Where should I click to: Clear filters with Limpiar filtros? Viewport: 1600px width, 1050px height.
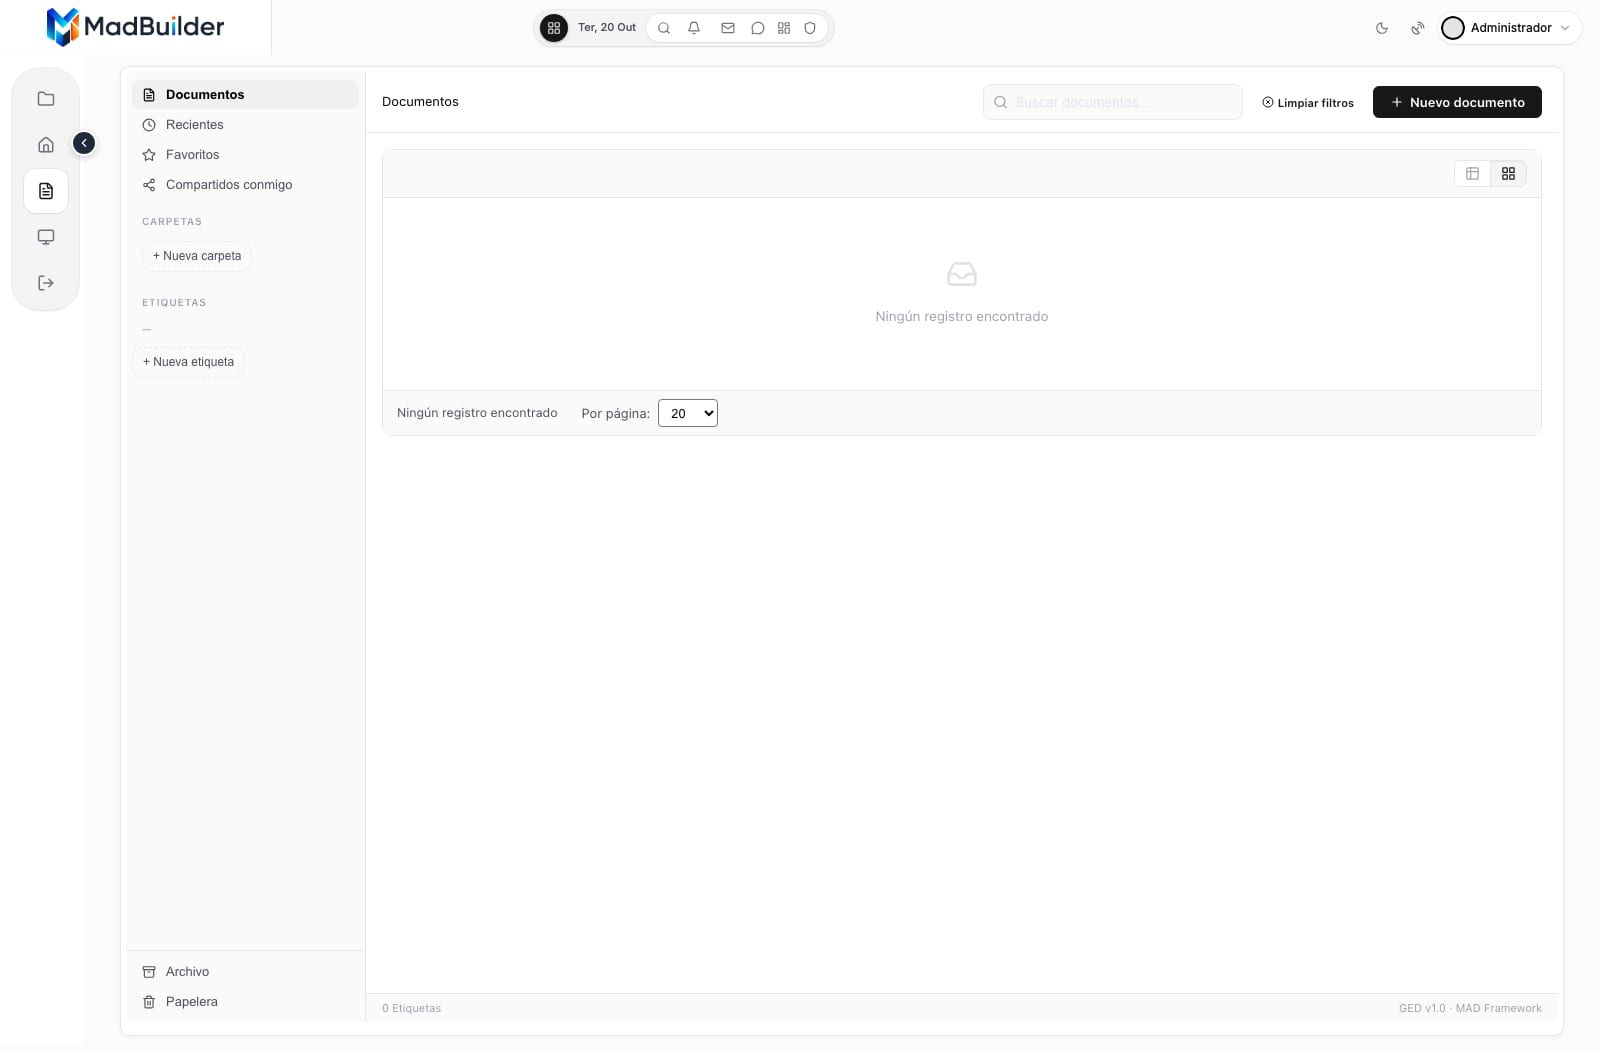point(1308,102)
